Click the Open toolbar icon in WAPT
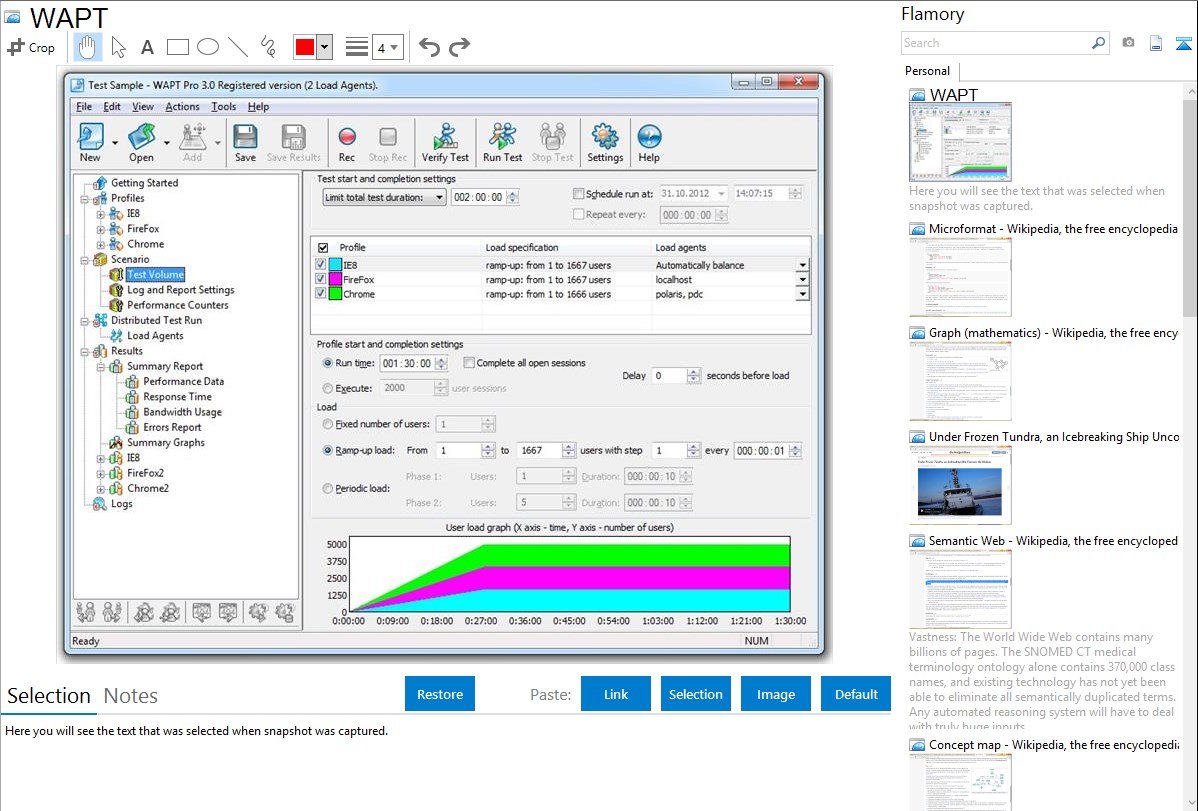Viewport: 1198px width, 811px height. click(141, 143)
